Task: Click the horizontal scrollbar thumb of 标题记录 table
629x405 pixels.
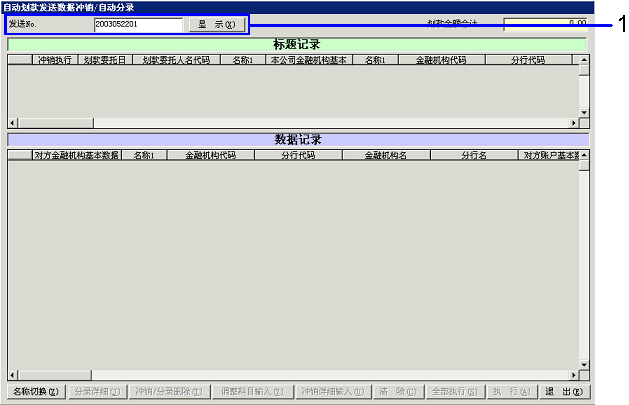Action: (55, 123)
